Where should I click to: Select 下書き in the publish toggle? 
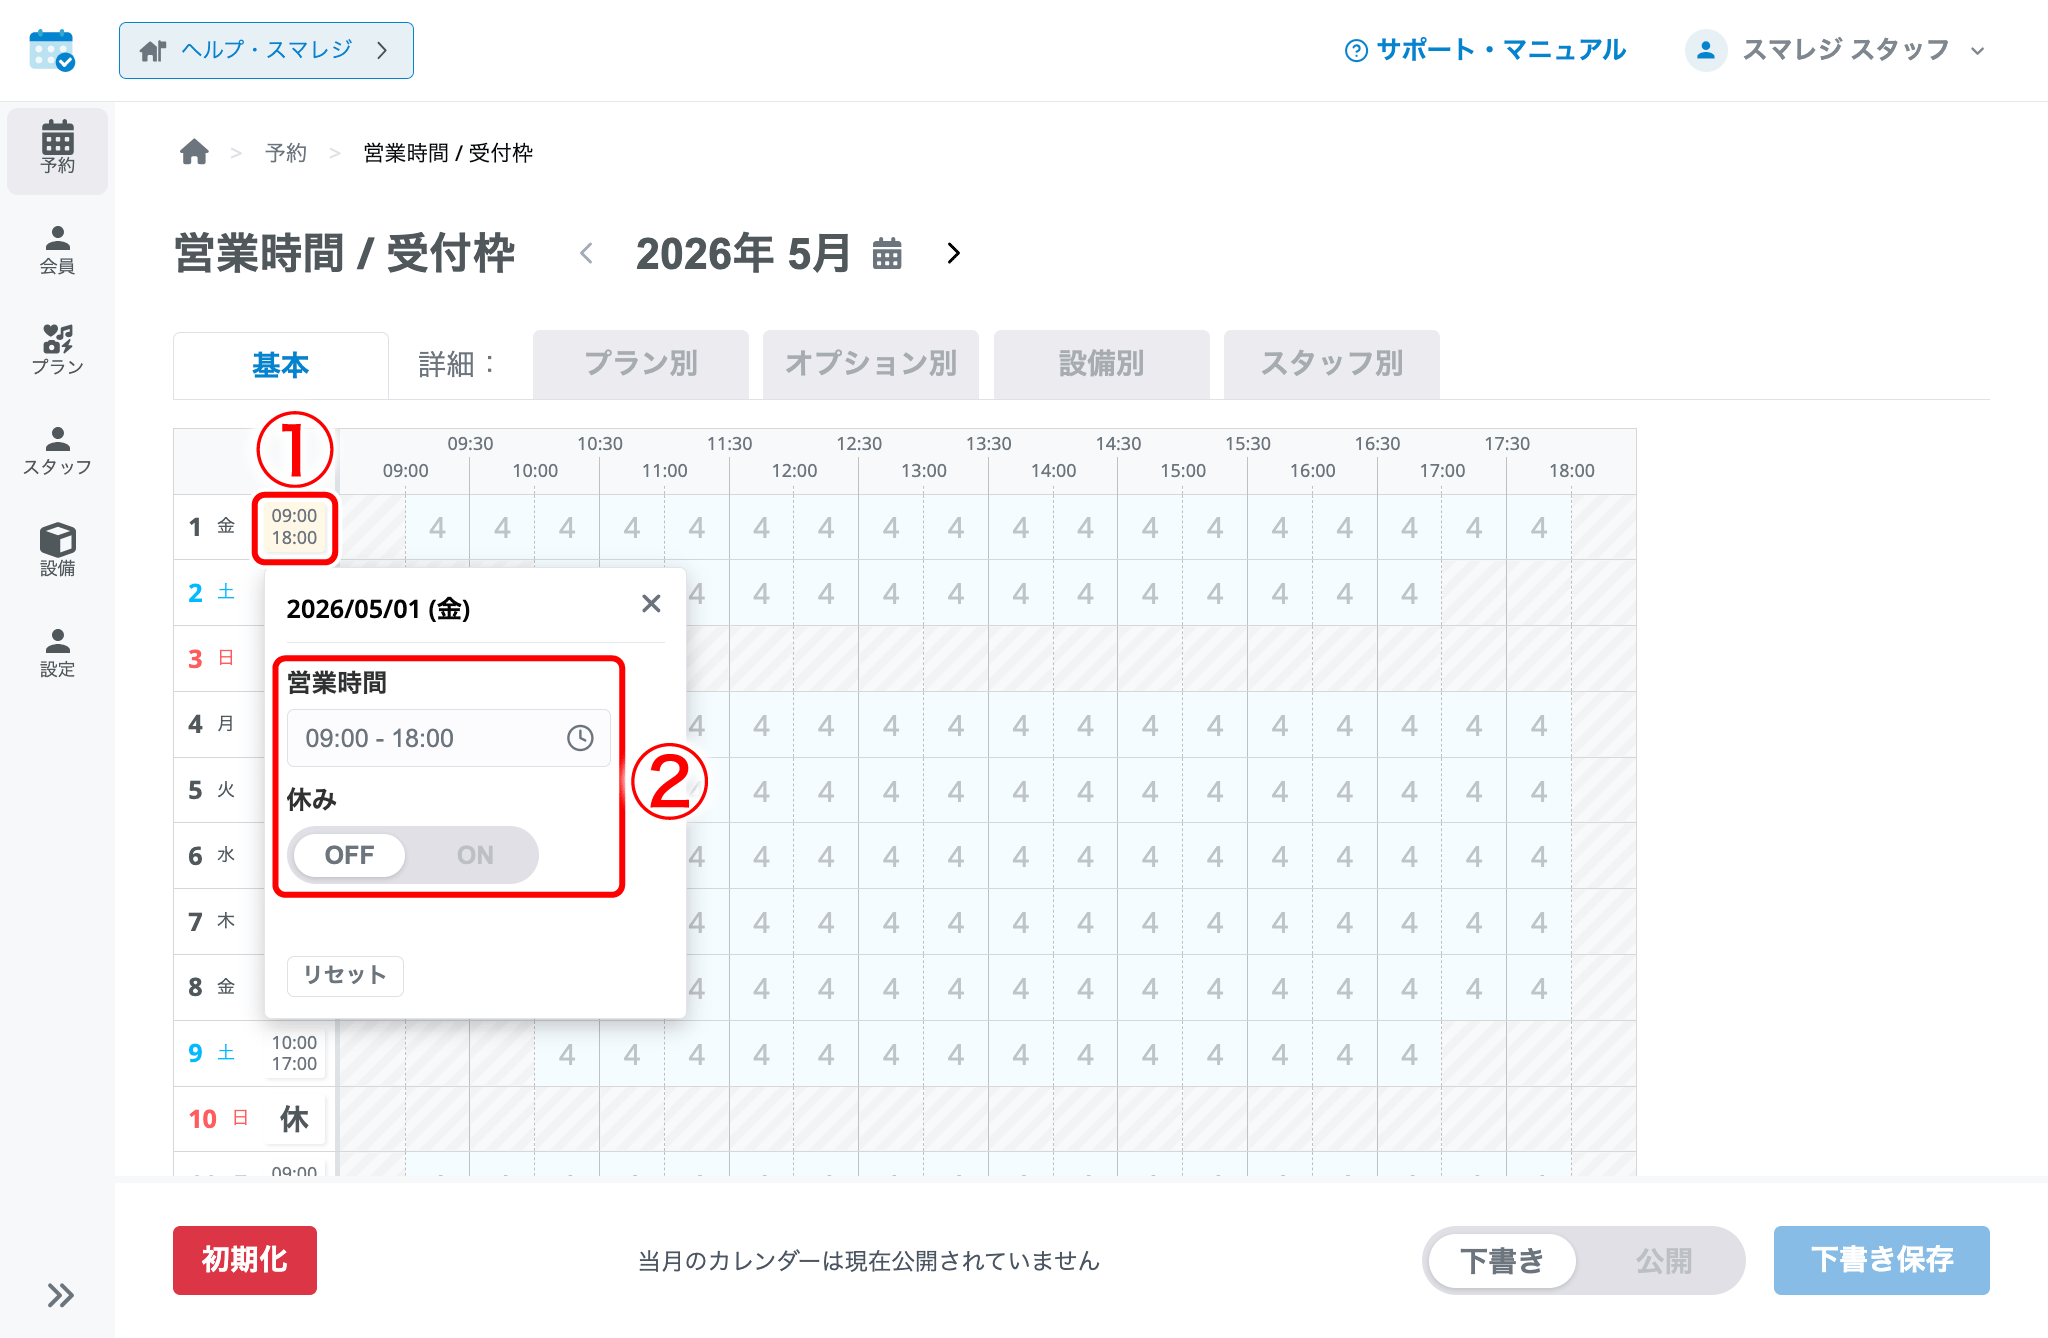[1502, 1261]
